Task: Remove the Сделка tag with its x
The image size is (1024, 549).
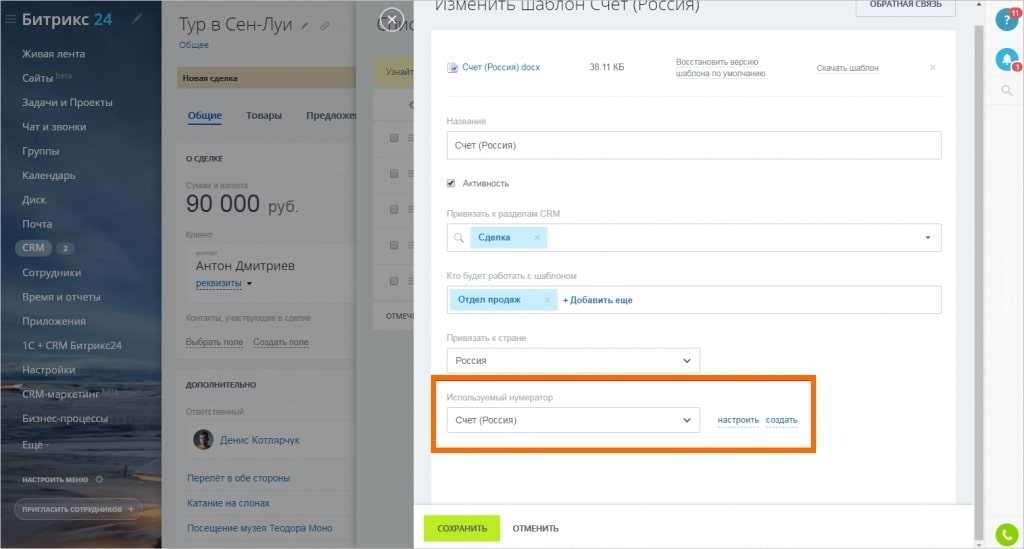Action: coord(536,238)
